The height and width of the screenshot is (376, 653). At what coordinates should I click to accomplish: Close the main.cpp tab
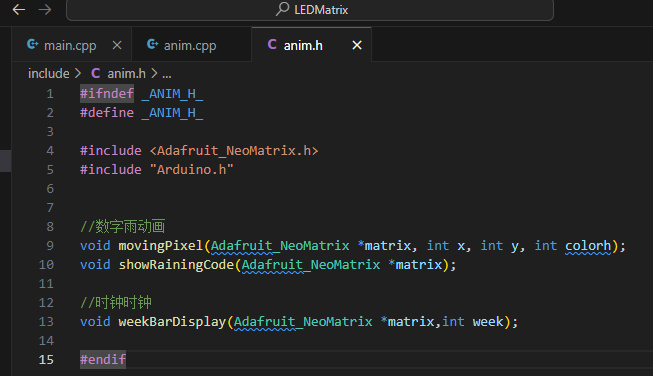click(117, 45)
